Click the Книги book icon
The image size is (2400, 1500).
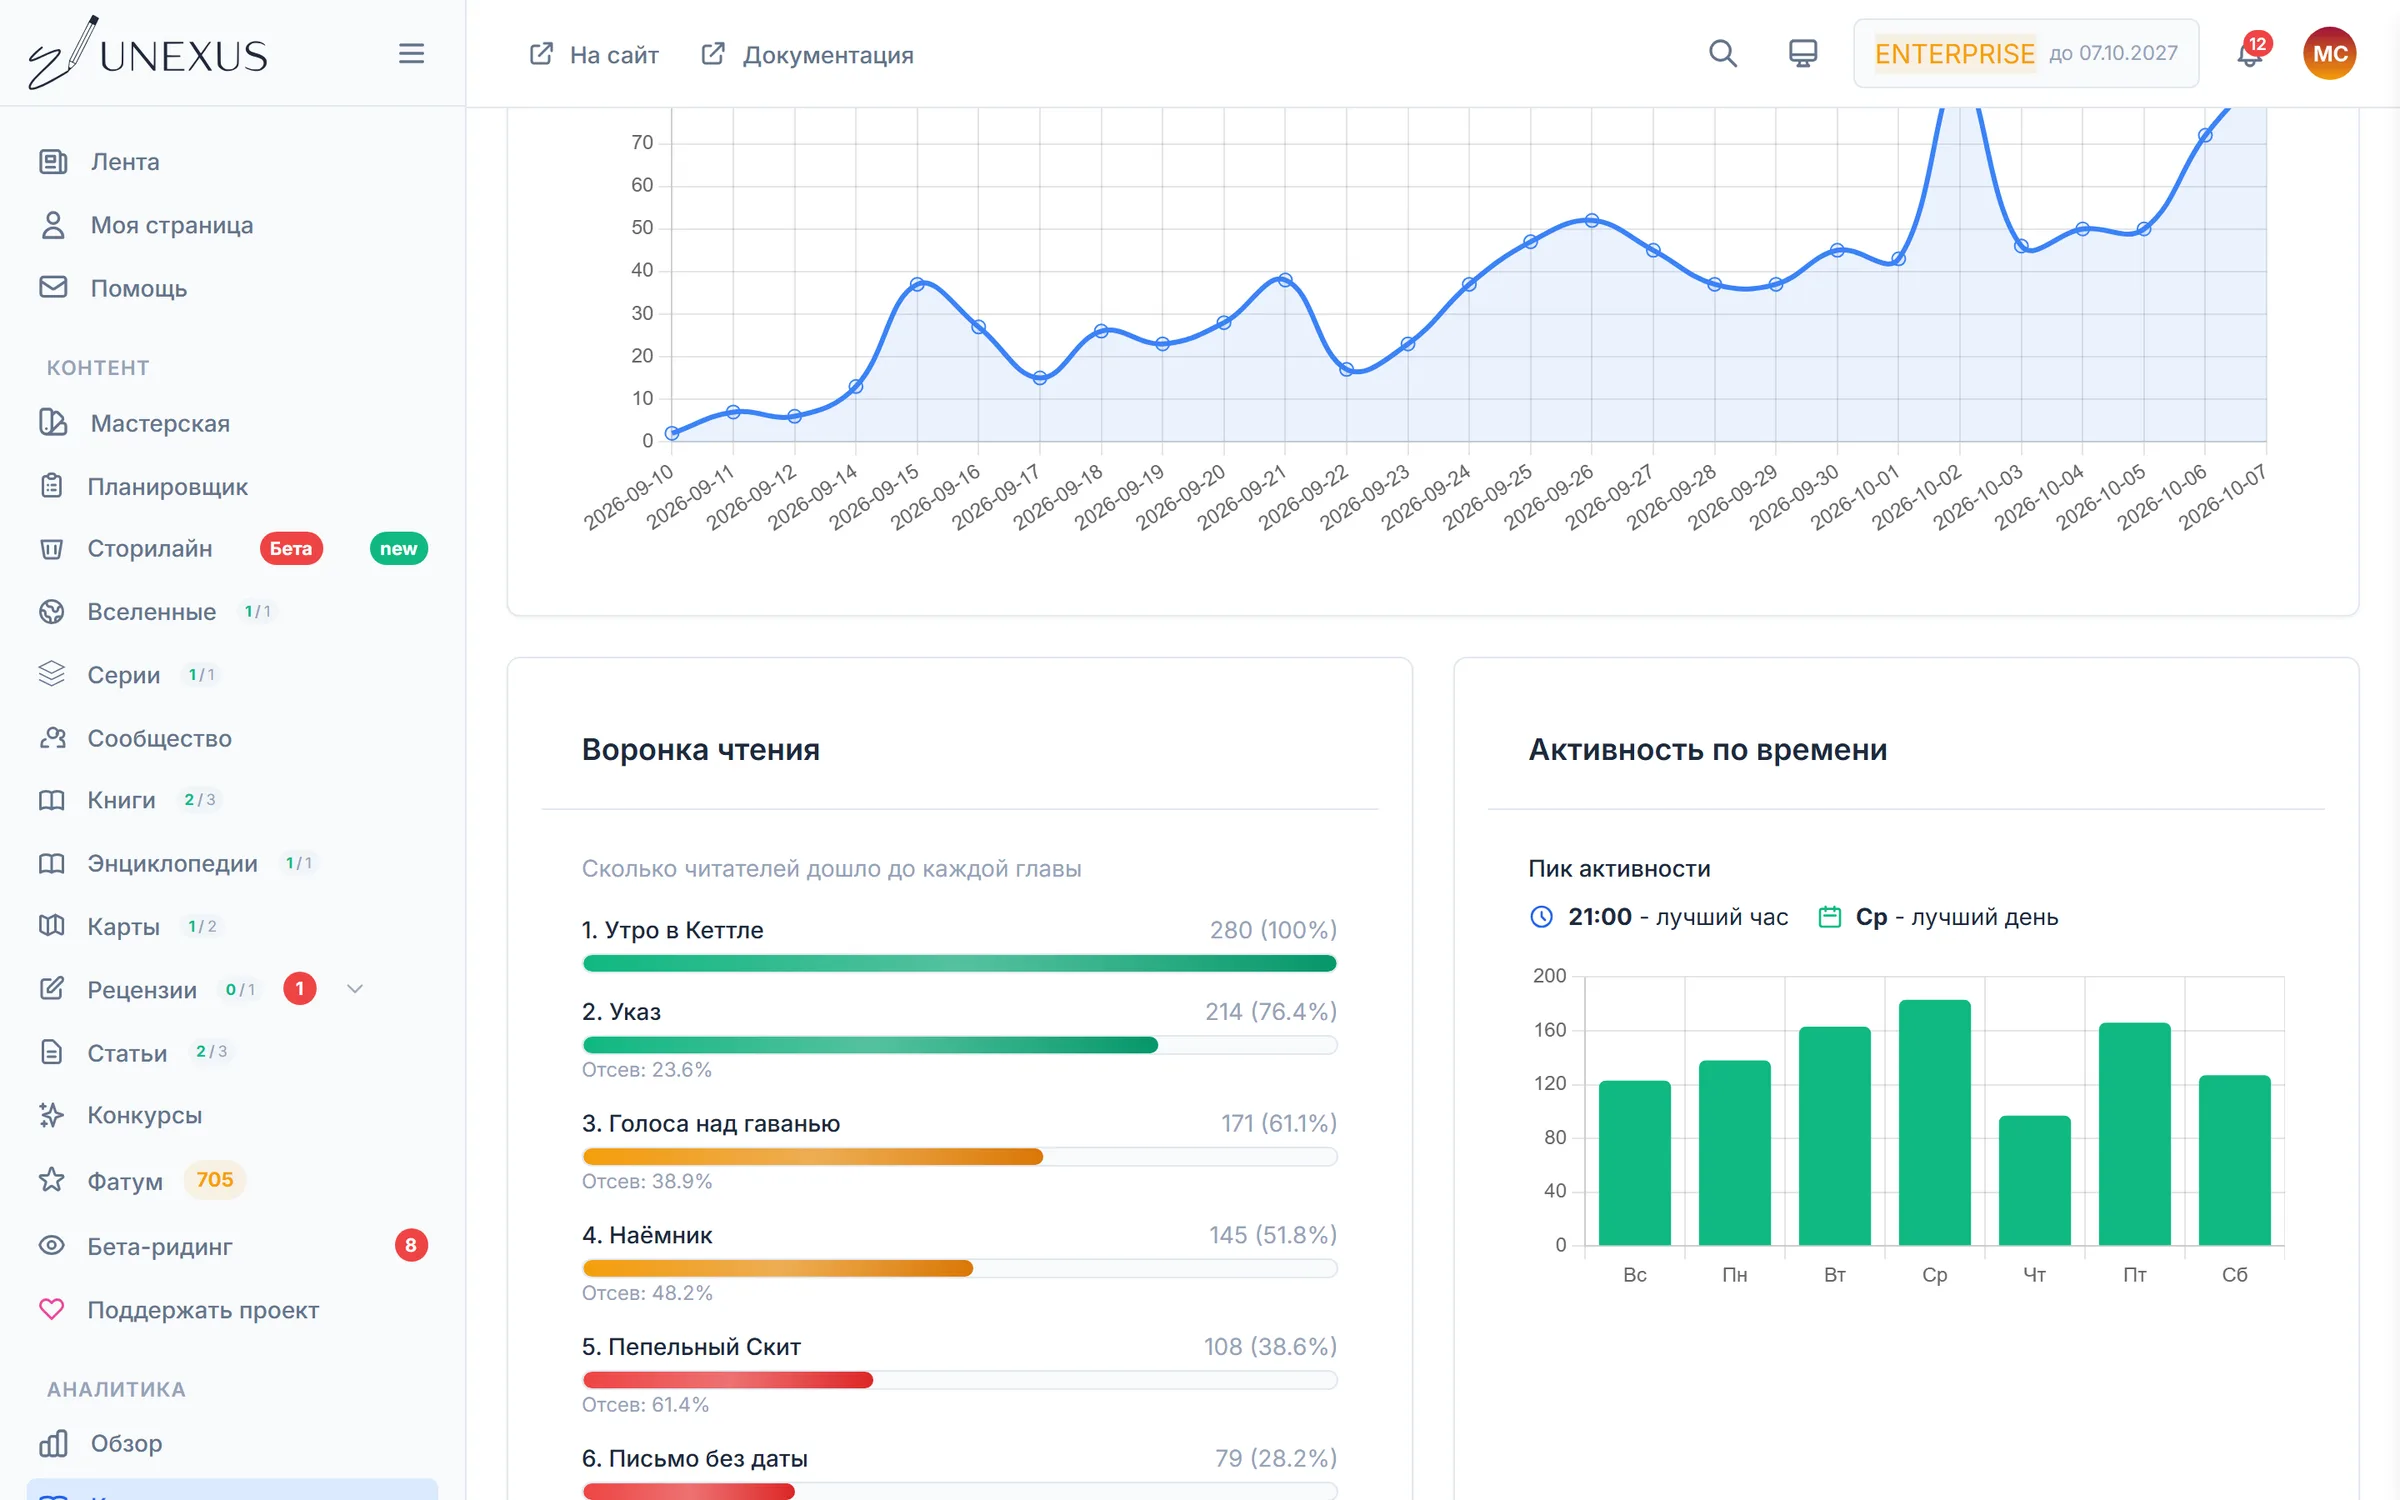[x=52, y=800]
